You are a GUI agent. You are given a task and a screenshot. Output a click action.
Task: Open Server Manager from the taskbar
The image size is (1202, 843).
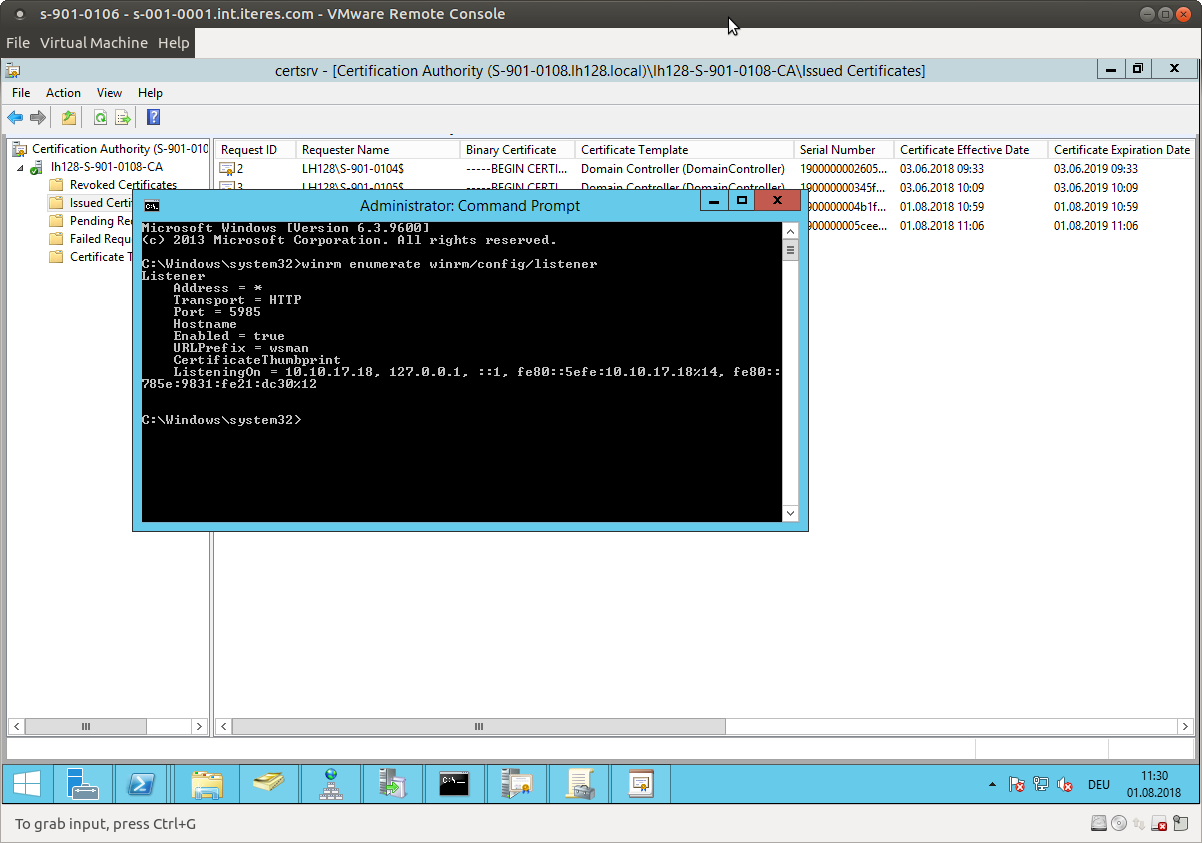(83, 785)
